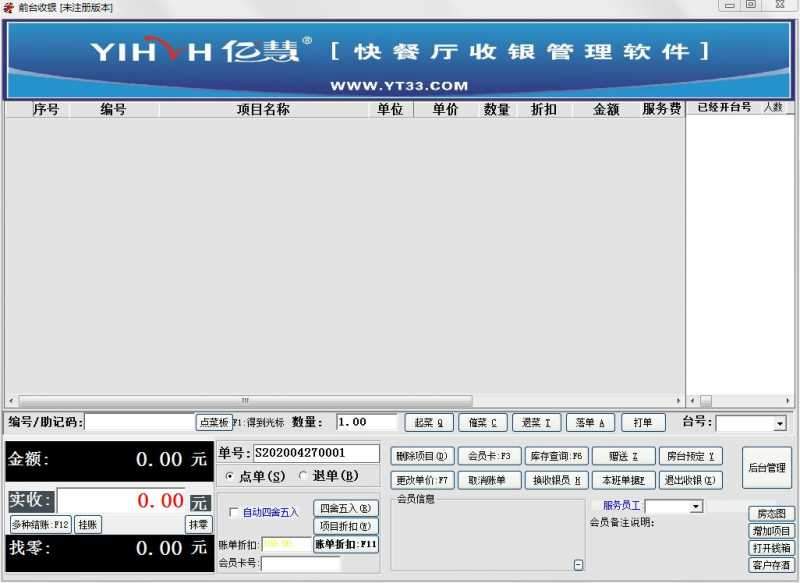Click the 打单 print order button
The height and width of the screenshot is (583, 800).
643,422
